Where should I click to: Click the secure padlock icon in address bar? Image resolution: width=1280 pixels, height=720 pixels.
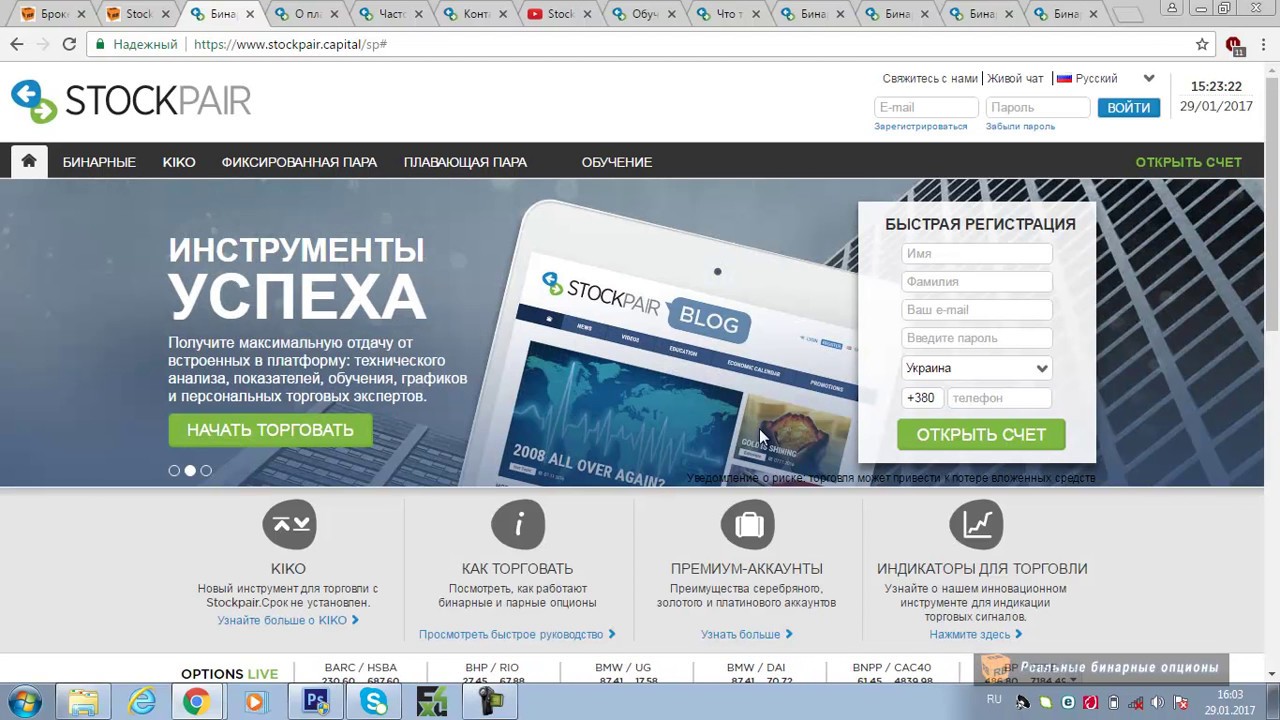99,44
